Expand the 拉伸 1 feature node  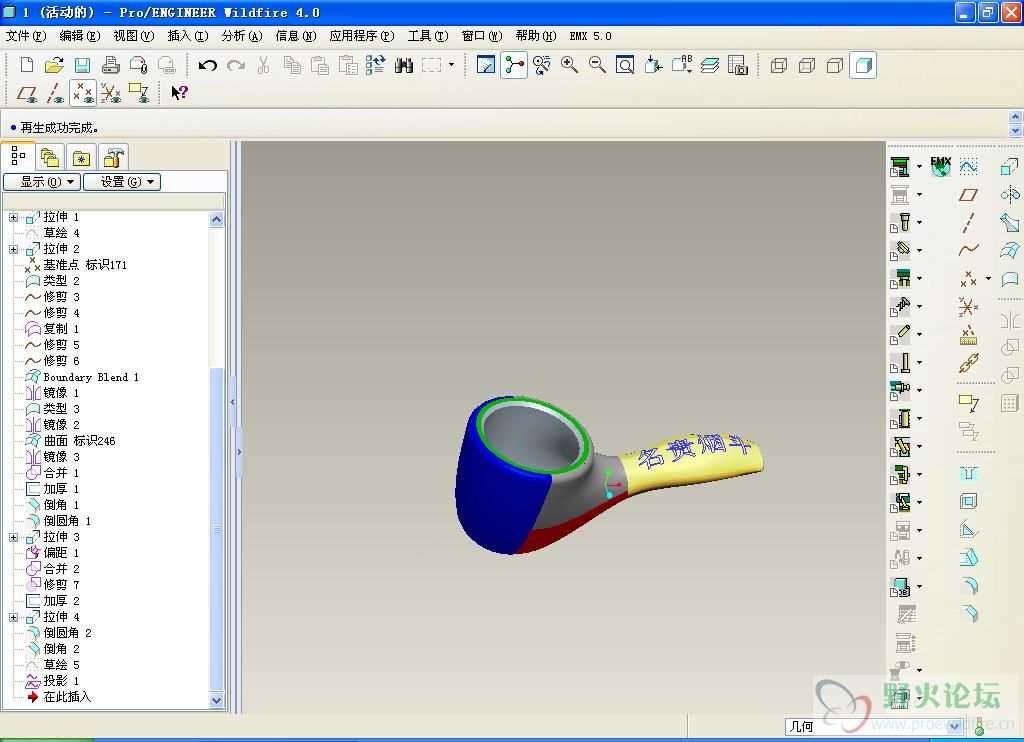pyautogui.click(x=13, y=217)
